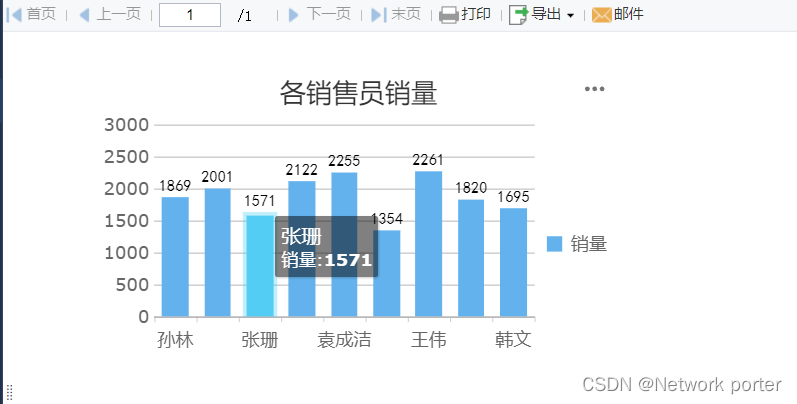Send the report via 邮件
The image size is (797, 404).
tap(618, 14)
